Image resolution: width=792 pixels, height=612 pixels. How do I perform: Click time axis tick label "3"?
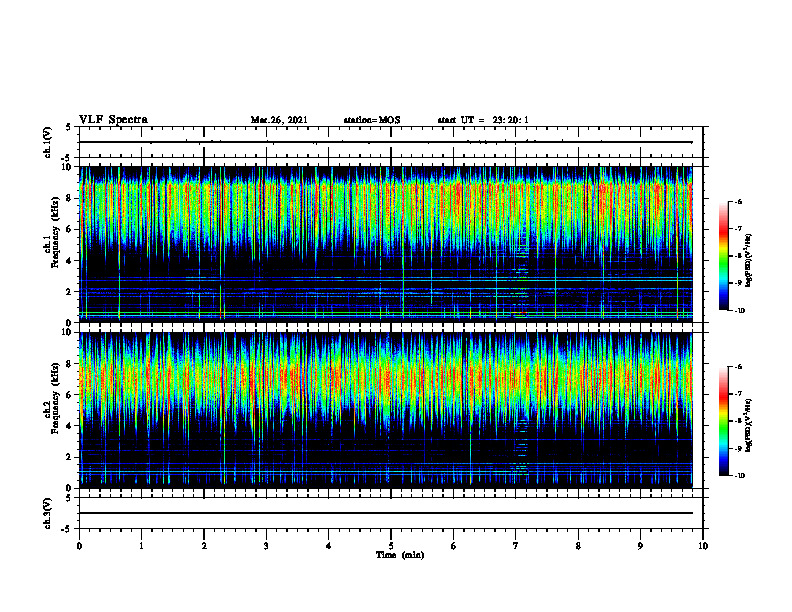[266, 546]
